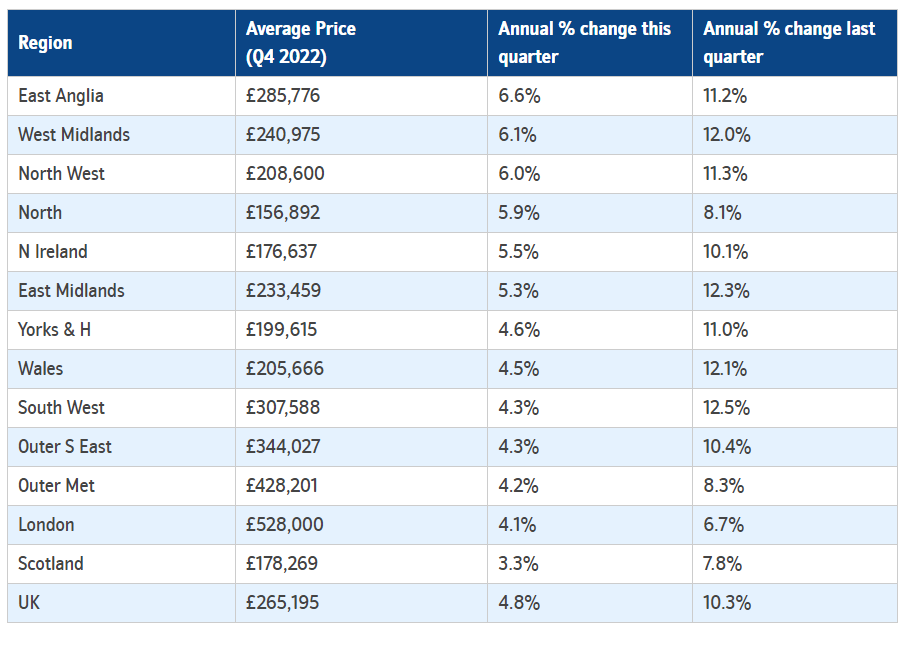Click South West last quarter value 12.5%

(727, 408)
